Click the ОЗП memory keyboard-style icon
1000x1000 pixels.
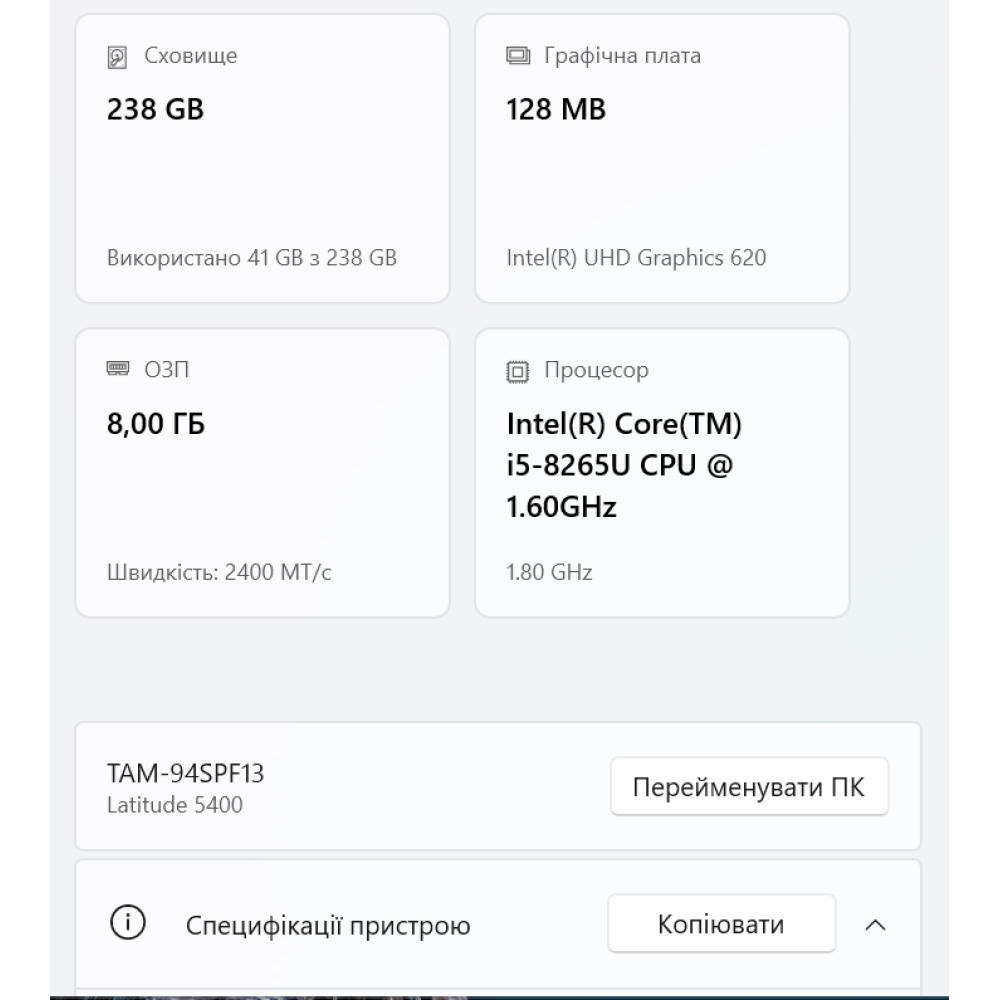119,369
